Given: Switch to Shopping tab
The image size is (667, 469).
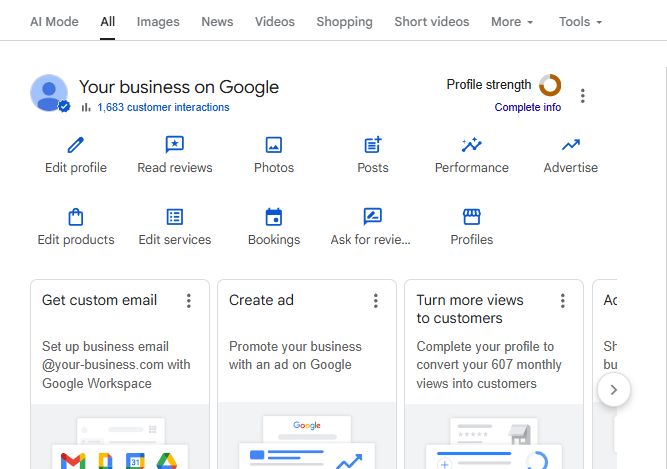Looking at the screenshot, I should tap(344, 22).
